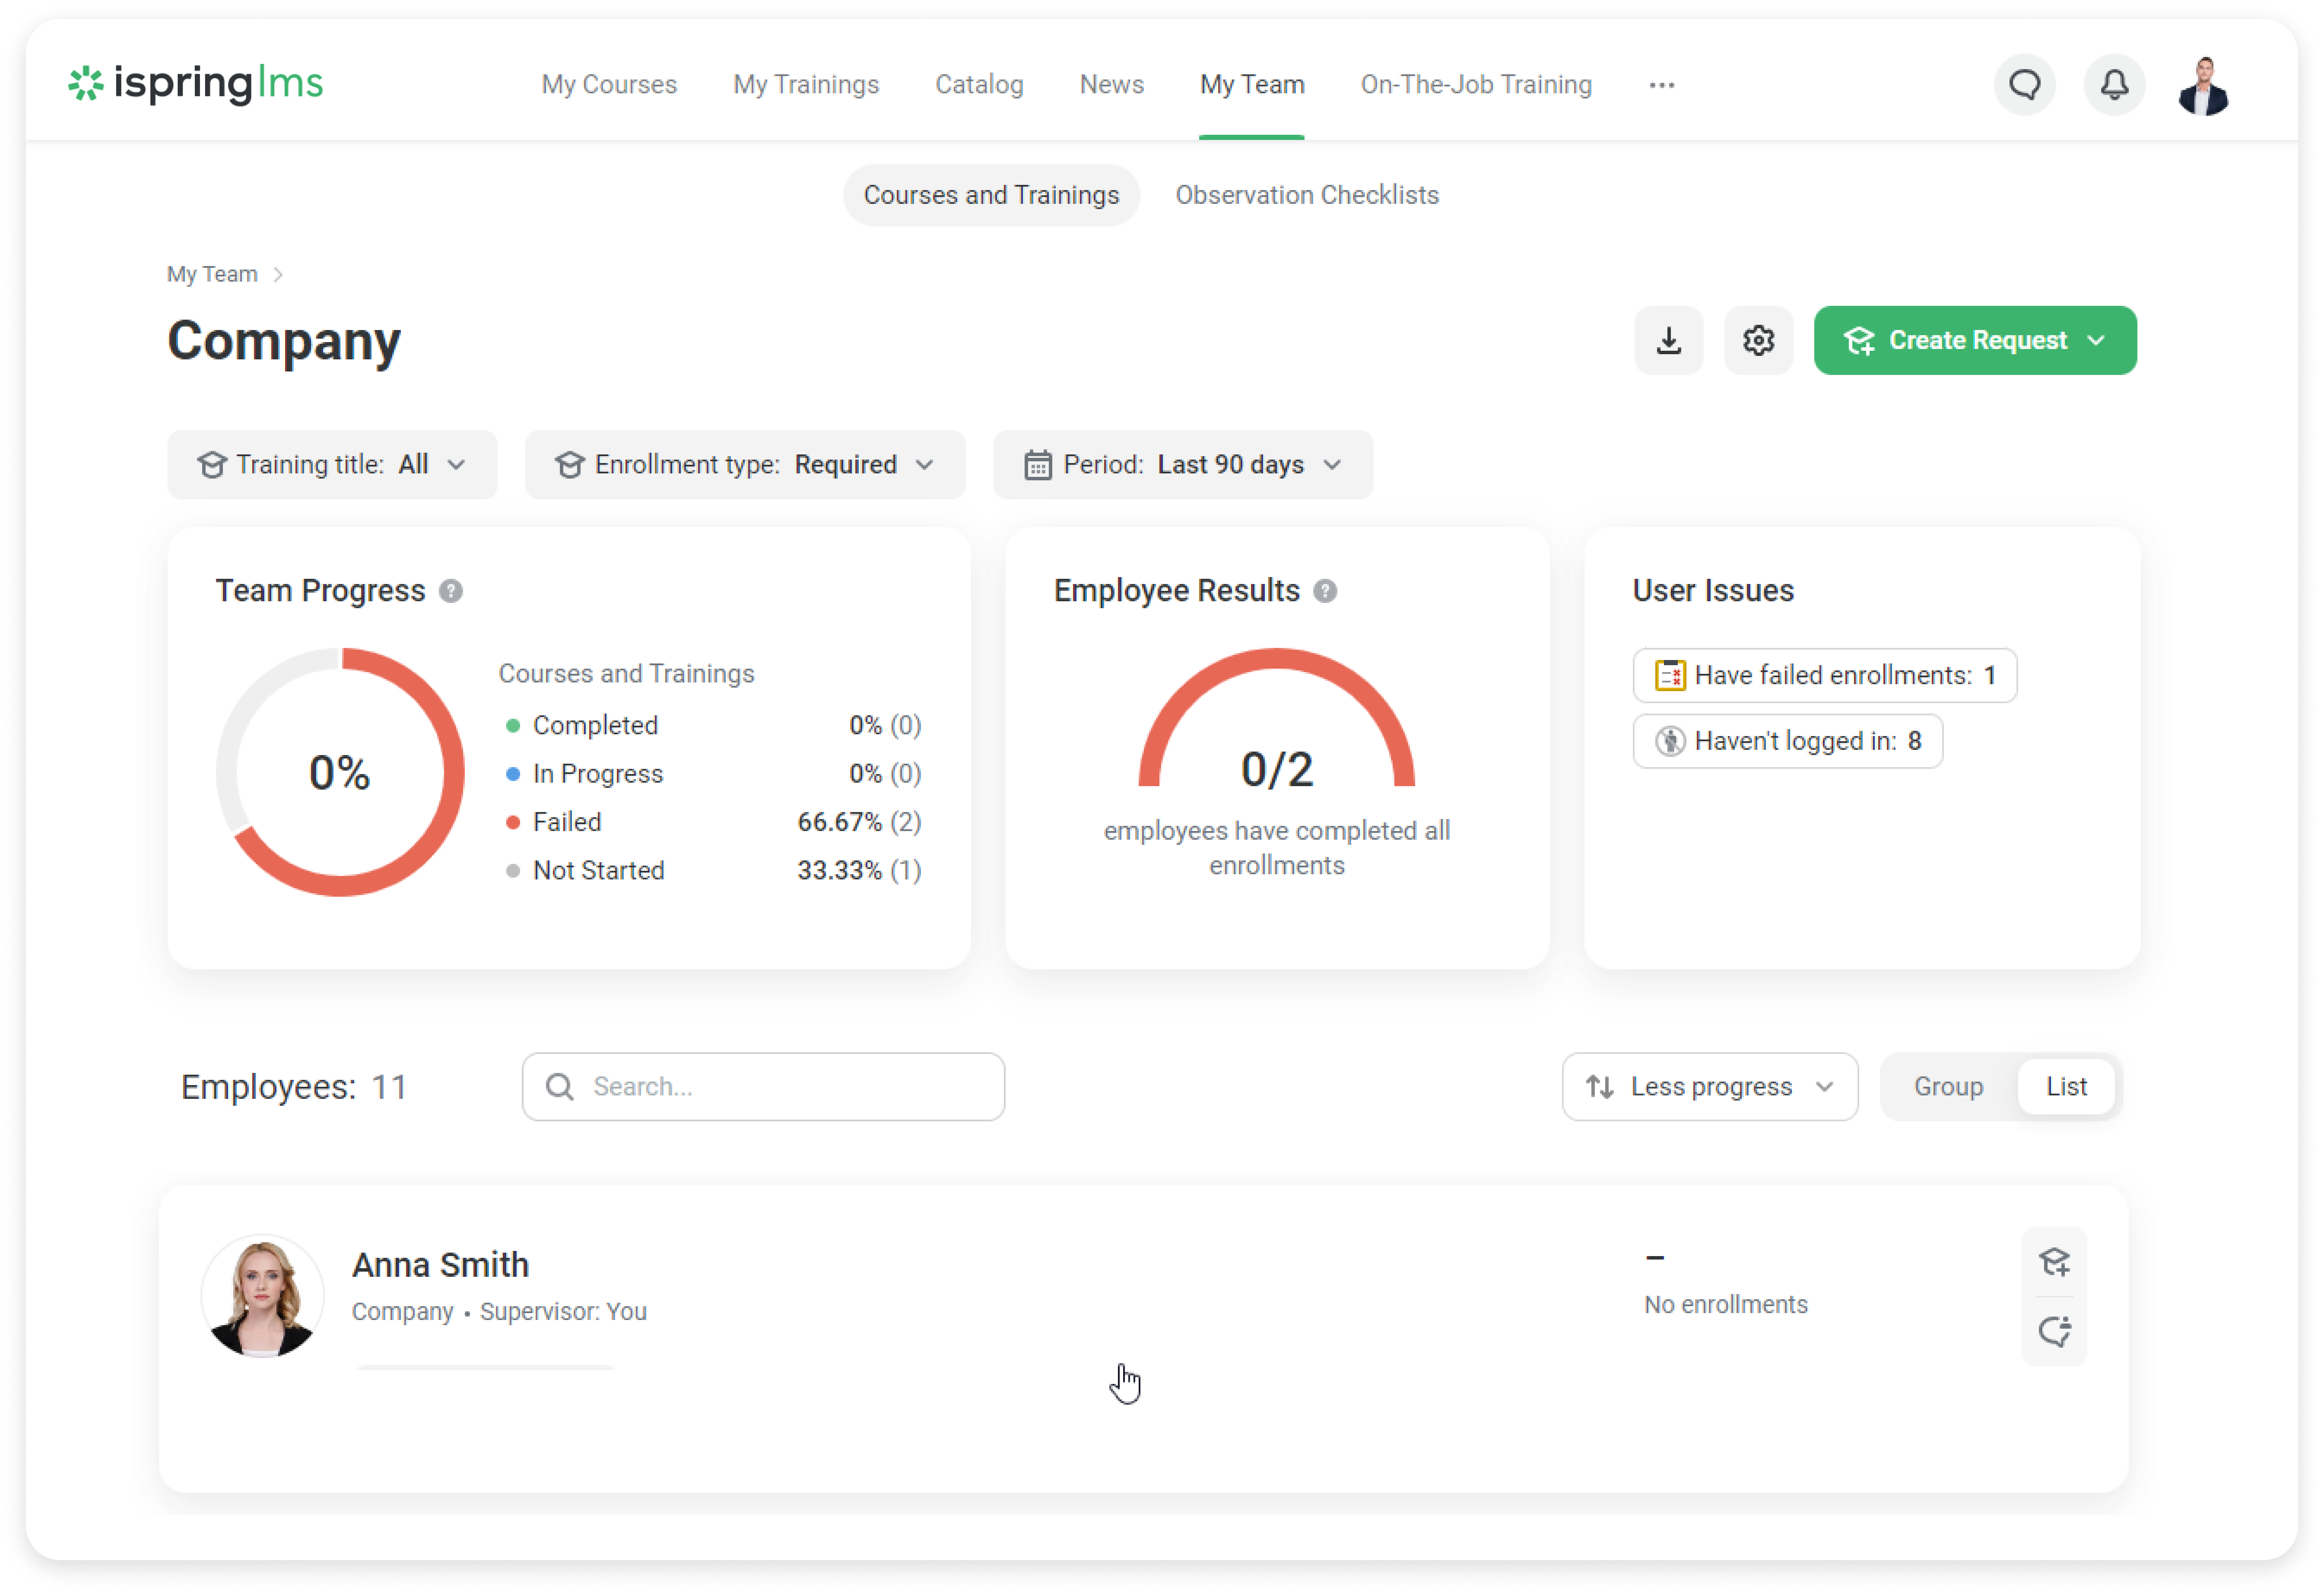Click the Create Request button
The image size is (2324, 1593).
click(x=1974, y=341)
